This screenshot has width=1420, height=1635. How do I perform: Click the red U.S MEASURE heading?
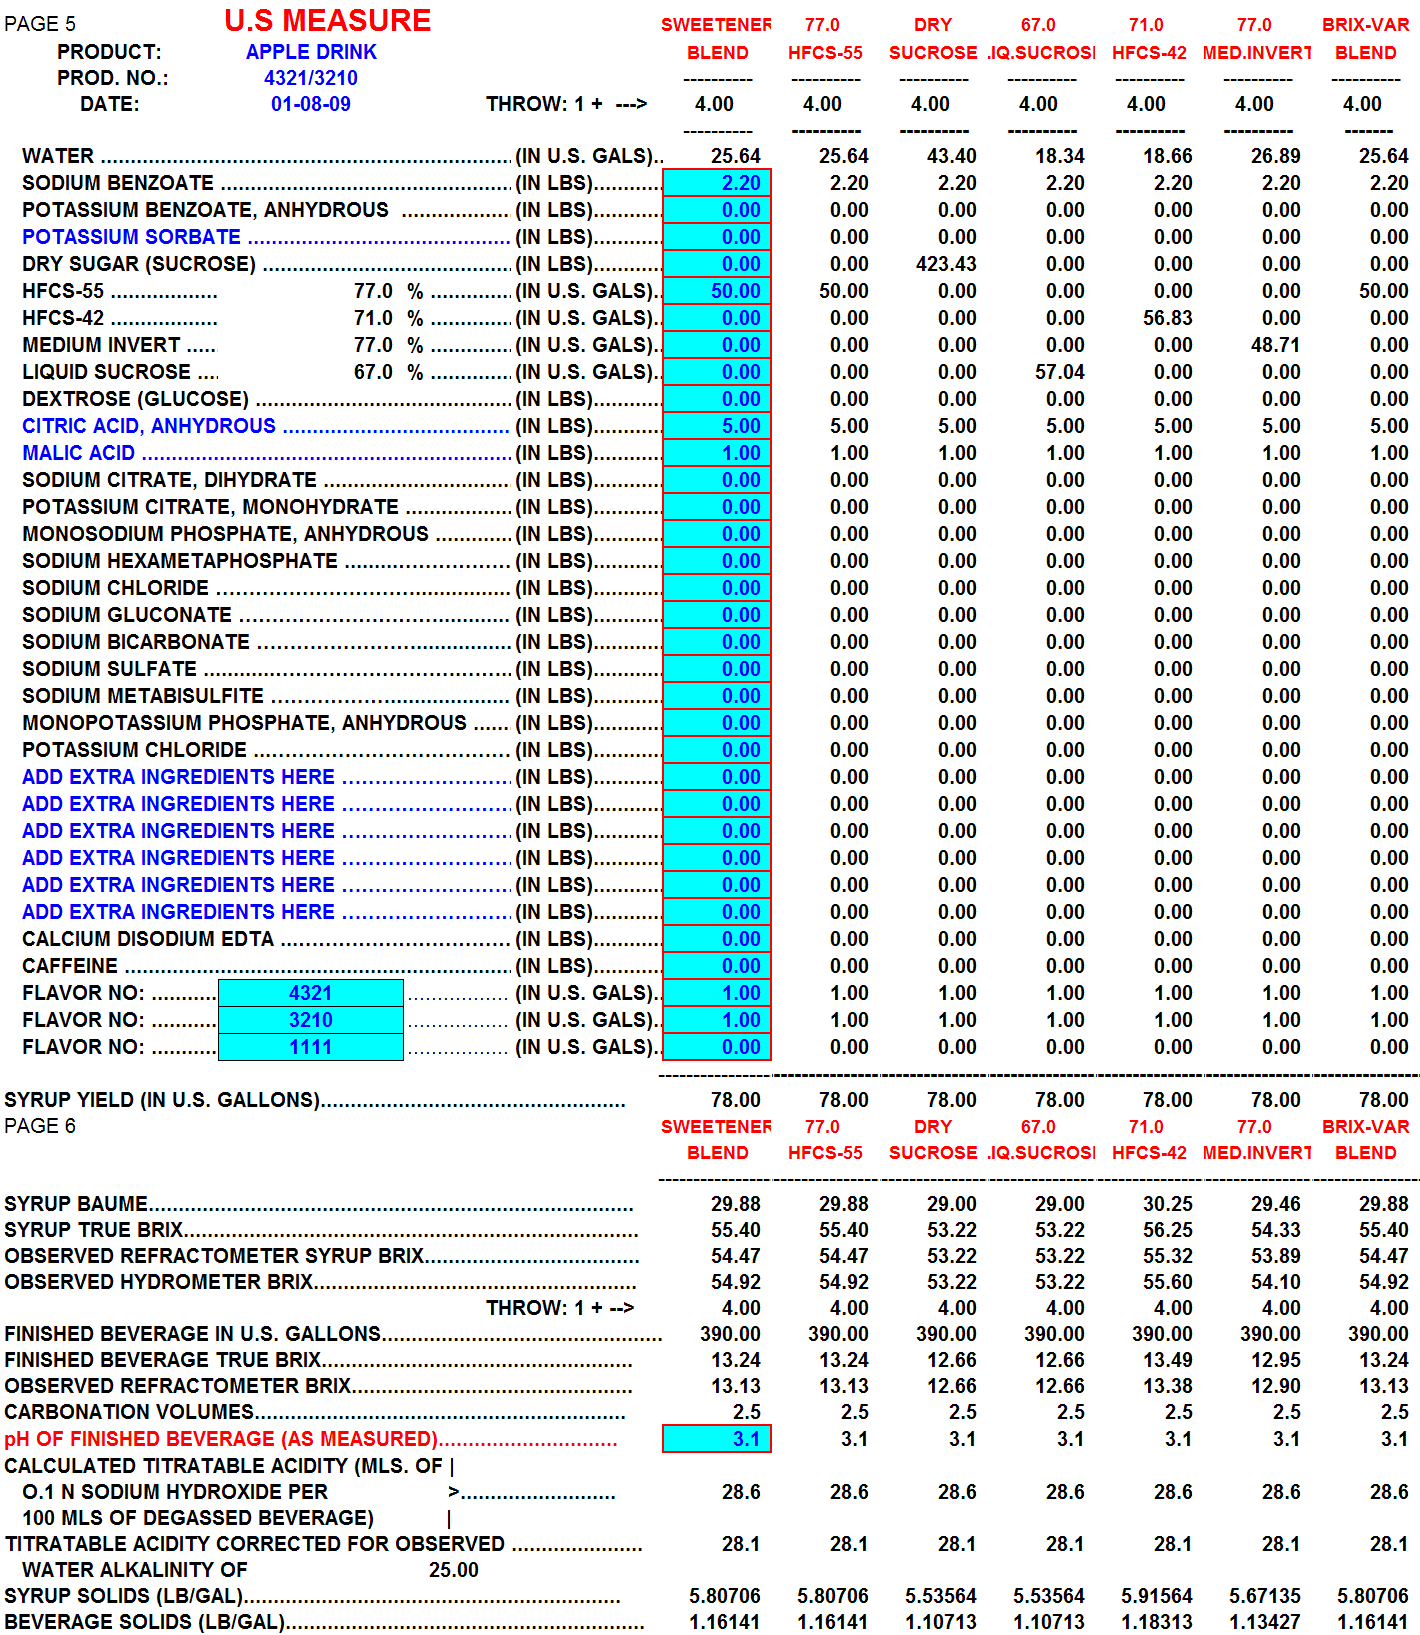(x=328, y=21)
